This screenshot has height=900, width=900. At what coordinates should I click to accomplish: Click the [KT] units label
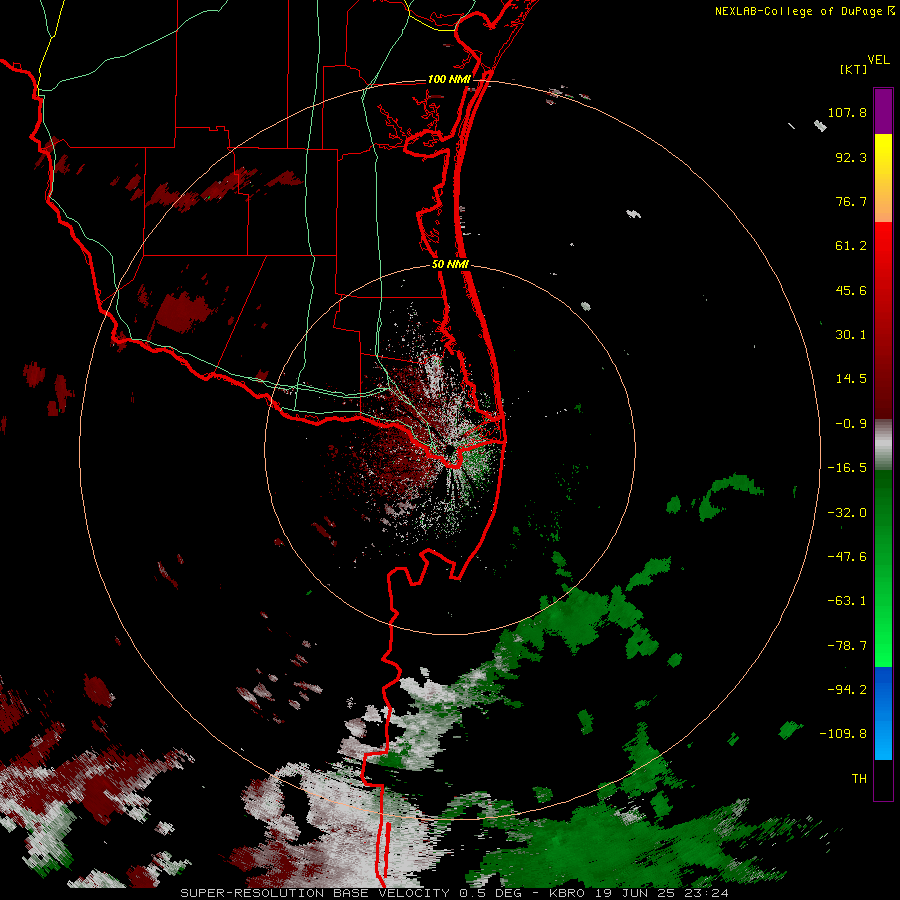click(x=853, y=69)
